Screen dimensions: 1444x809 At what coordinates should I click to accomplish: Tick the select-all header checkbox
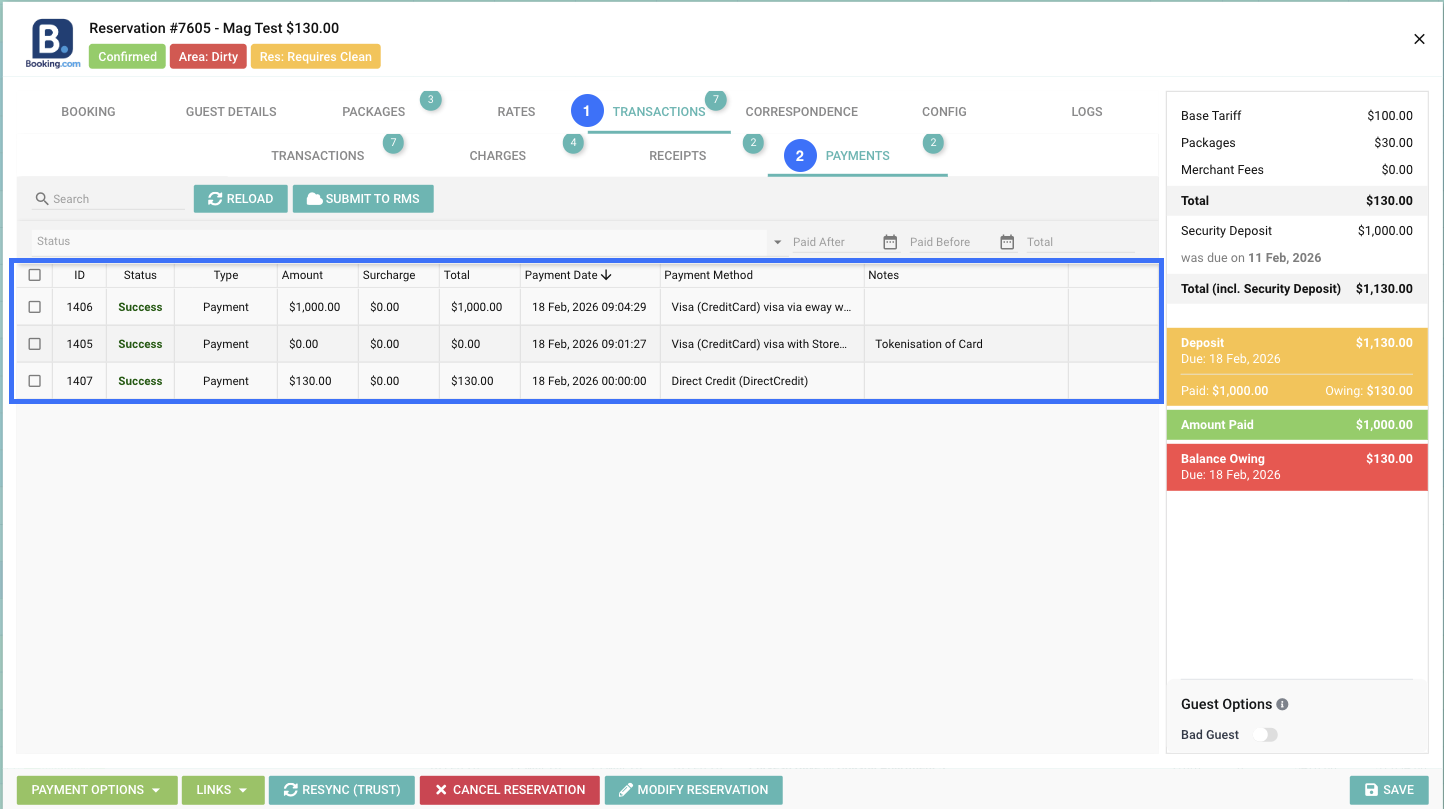click(35, 275)
